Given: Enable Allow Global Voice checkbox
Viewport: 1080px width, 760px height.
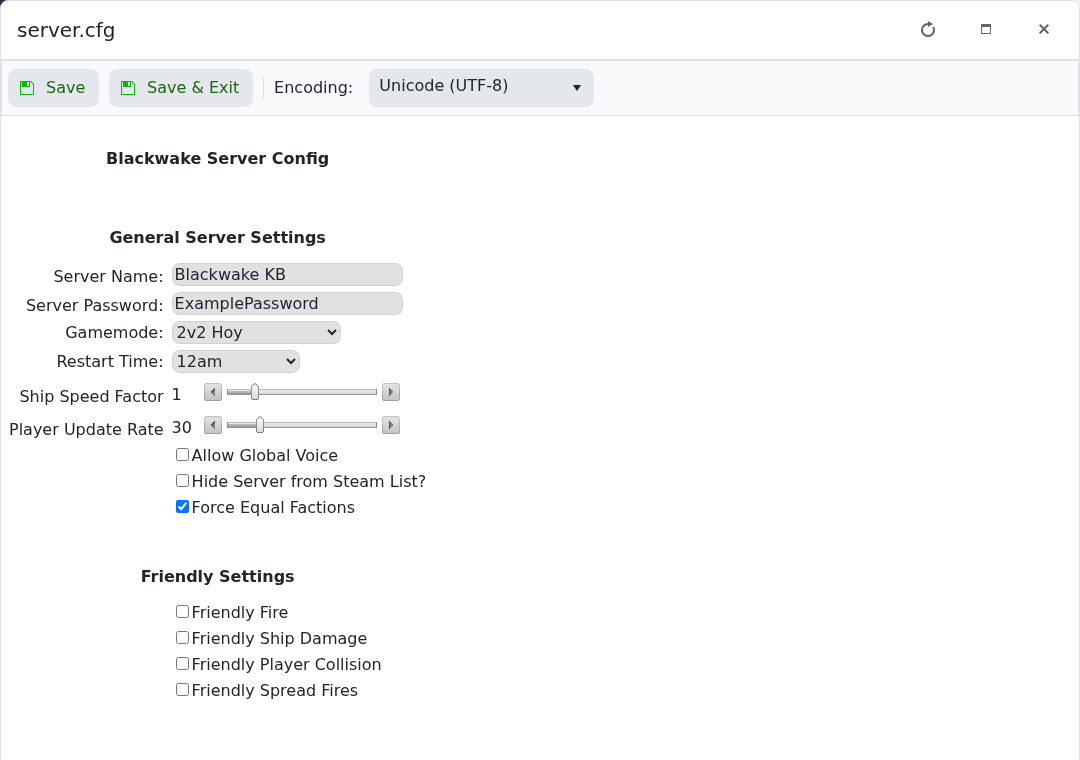Looking at the screenshot, I should [x=183, y=455].
